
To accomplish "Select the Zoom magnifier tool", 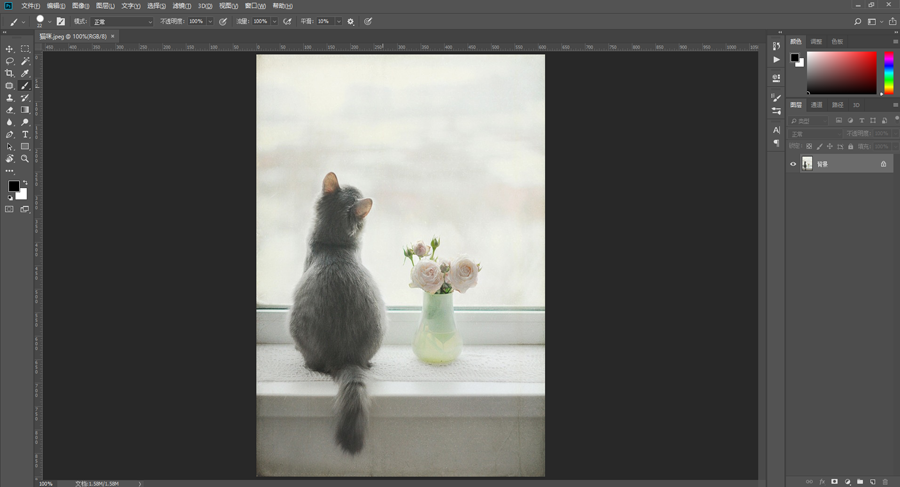I will pyautogui.click(x=25, y=158).
